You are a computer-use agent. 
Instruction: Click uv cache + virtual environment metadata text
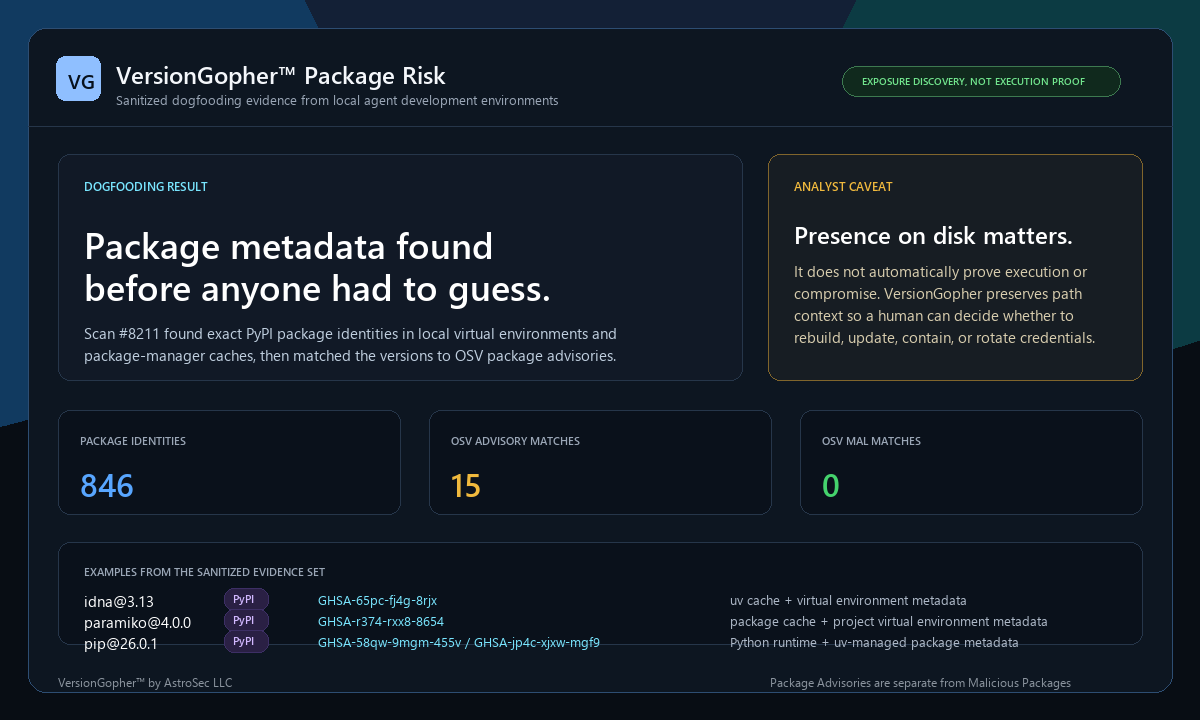(848, 601)
